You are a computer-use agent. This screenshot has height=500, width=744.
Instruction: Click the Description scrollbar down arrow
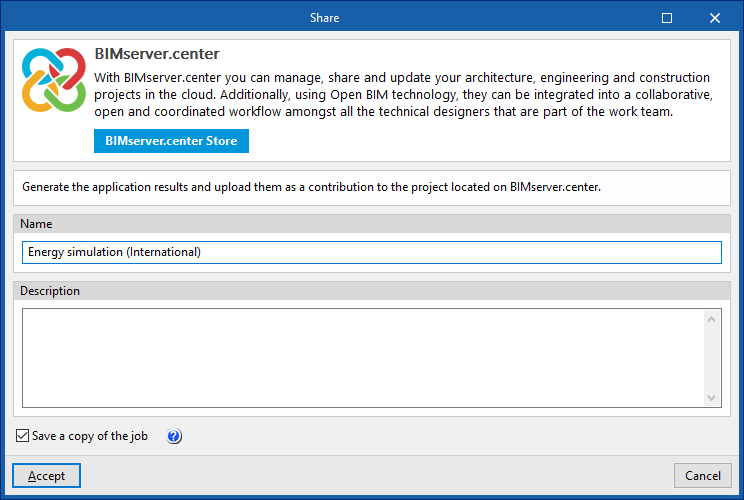tap(712, 397)
